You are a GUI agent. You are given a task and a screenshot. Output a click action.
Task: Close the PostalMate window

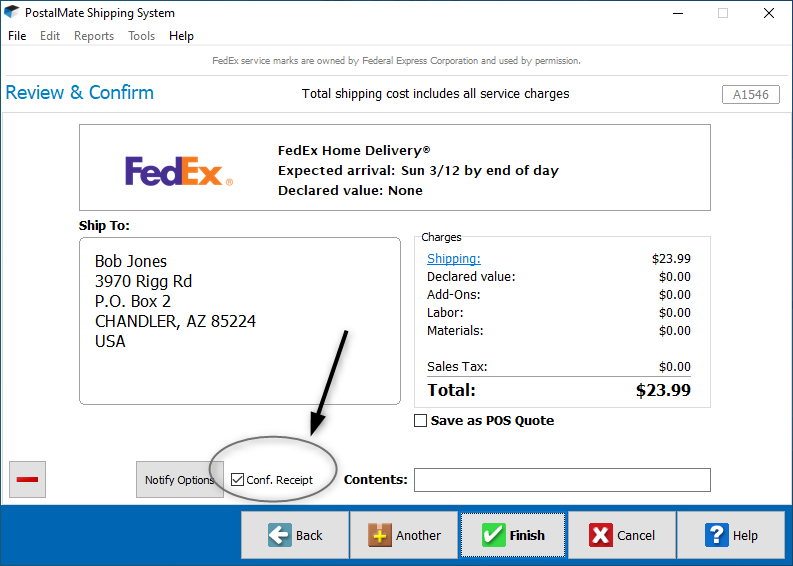coord(769,13)
